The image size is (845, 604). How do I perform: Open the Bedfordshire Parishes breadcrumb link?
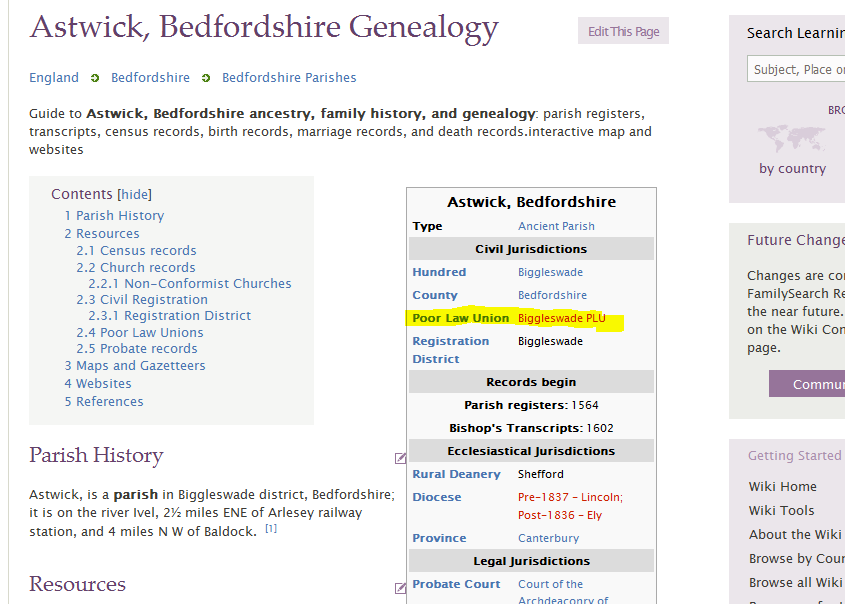pos(289,78)
